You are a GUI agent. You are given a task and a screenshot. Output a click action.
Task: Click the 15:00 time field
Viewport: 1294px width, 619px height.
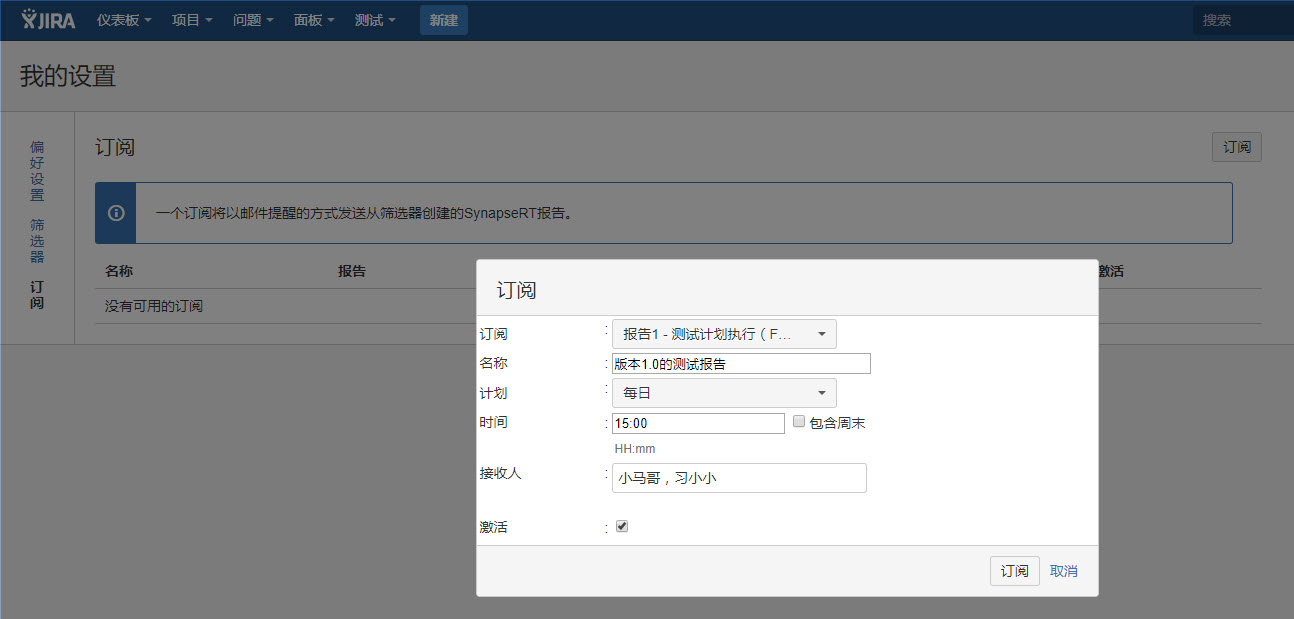point(698,423)
